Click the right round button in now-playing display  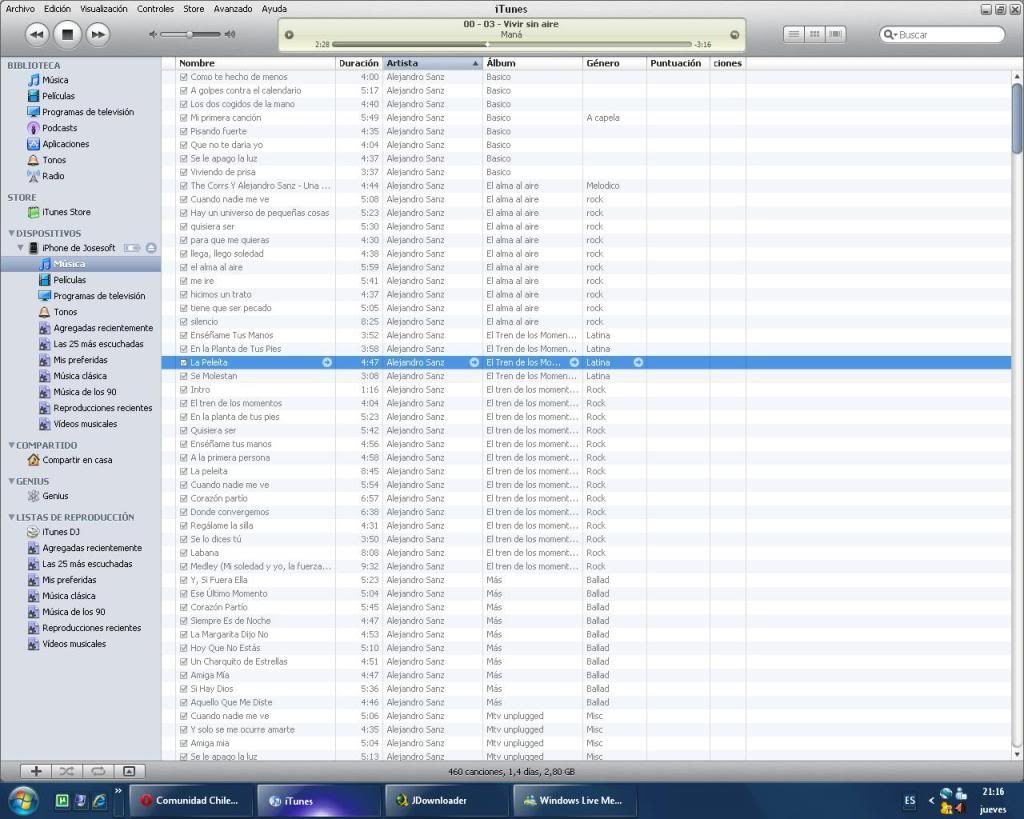point(735,35)
